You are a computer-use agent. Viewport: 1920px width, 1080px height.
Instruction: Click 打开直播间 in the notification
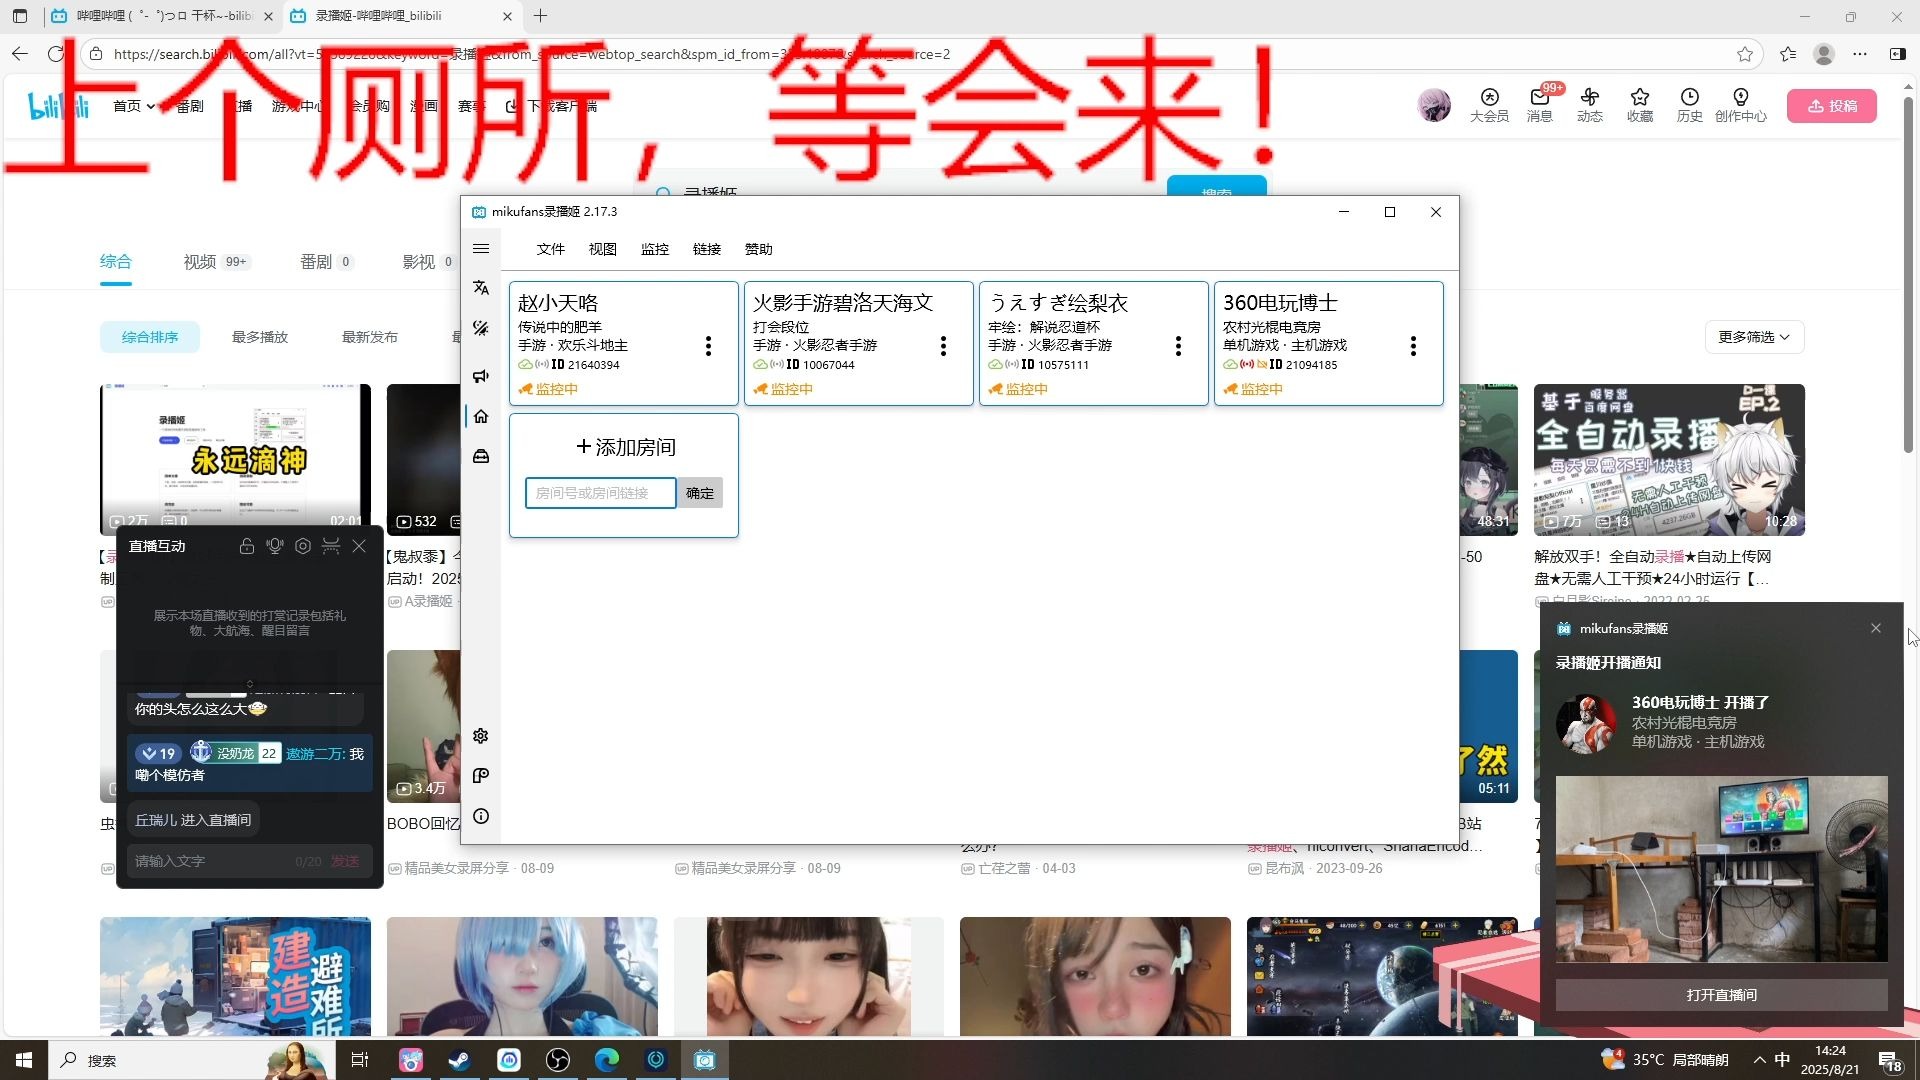click(x=1722, y=995)
